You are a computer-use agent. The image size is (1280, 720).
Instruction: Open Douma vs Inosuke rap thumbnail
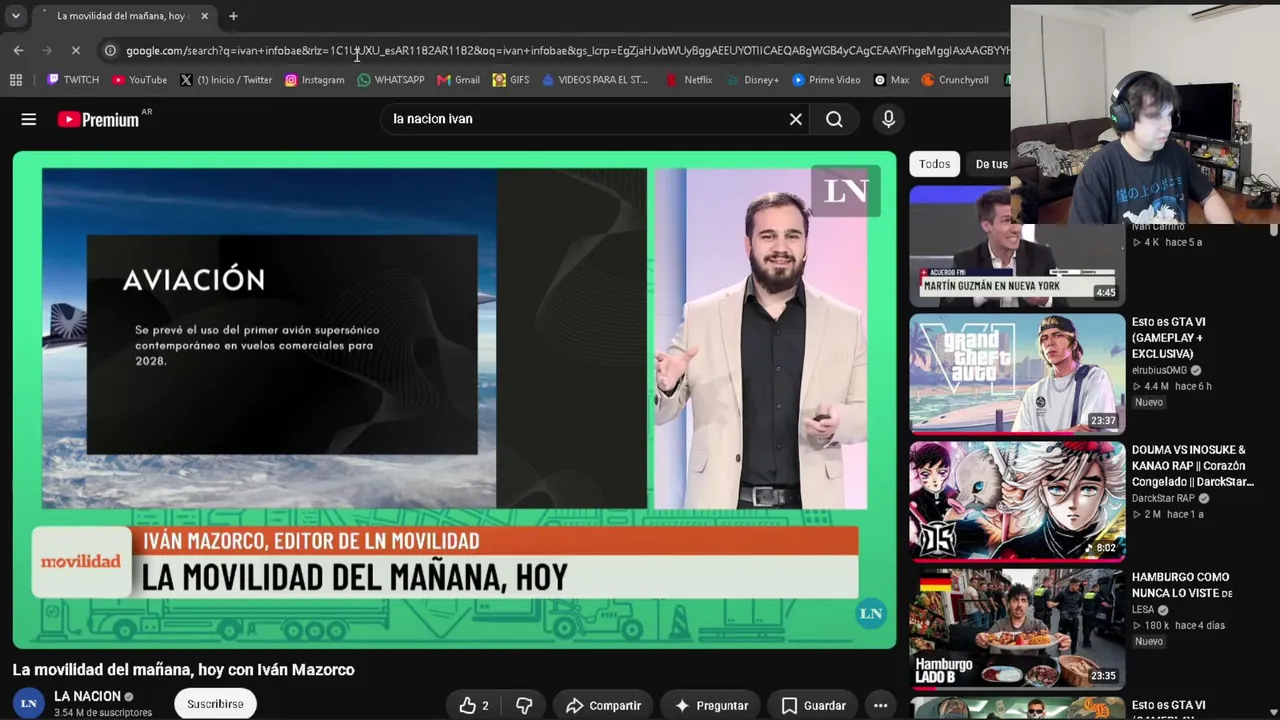(x=1017, y=501)
